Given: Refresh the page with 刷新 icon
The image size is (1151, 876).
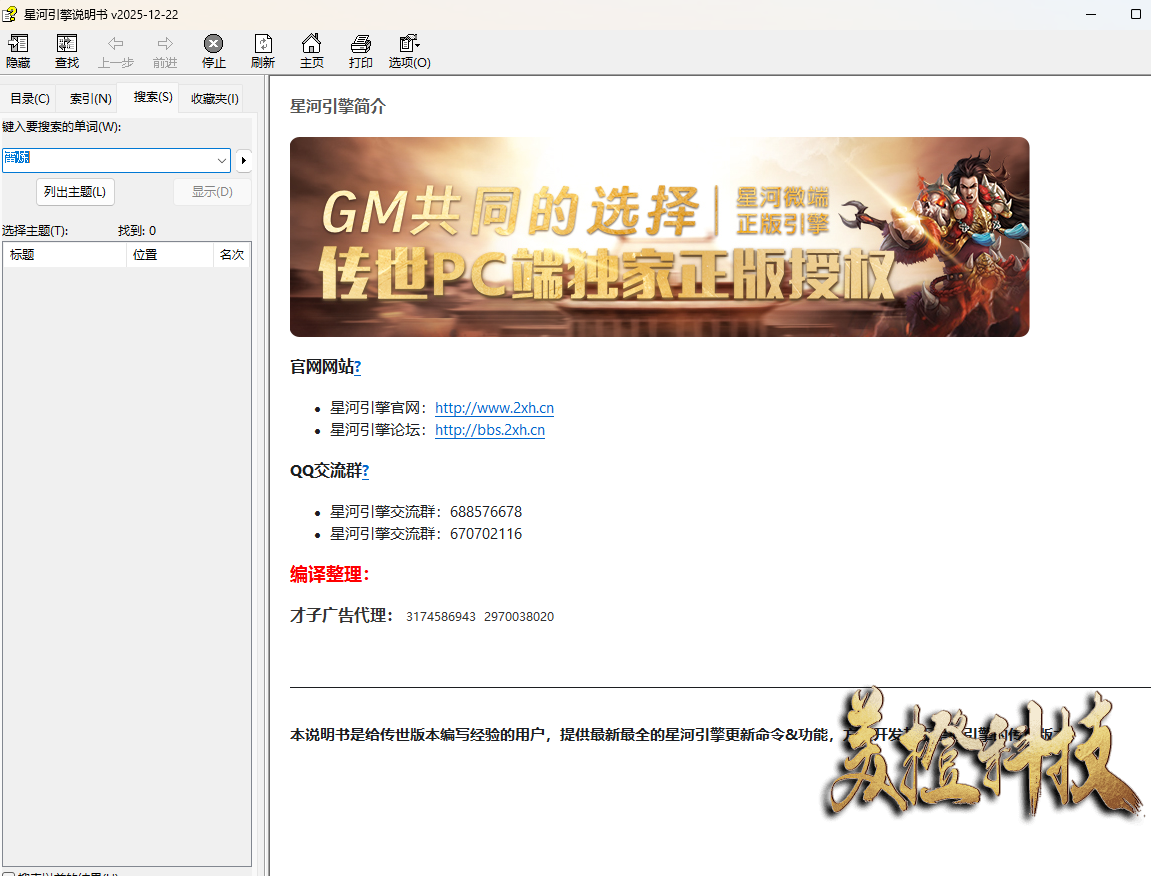Looking at the screenshot, I should (262, 45).
